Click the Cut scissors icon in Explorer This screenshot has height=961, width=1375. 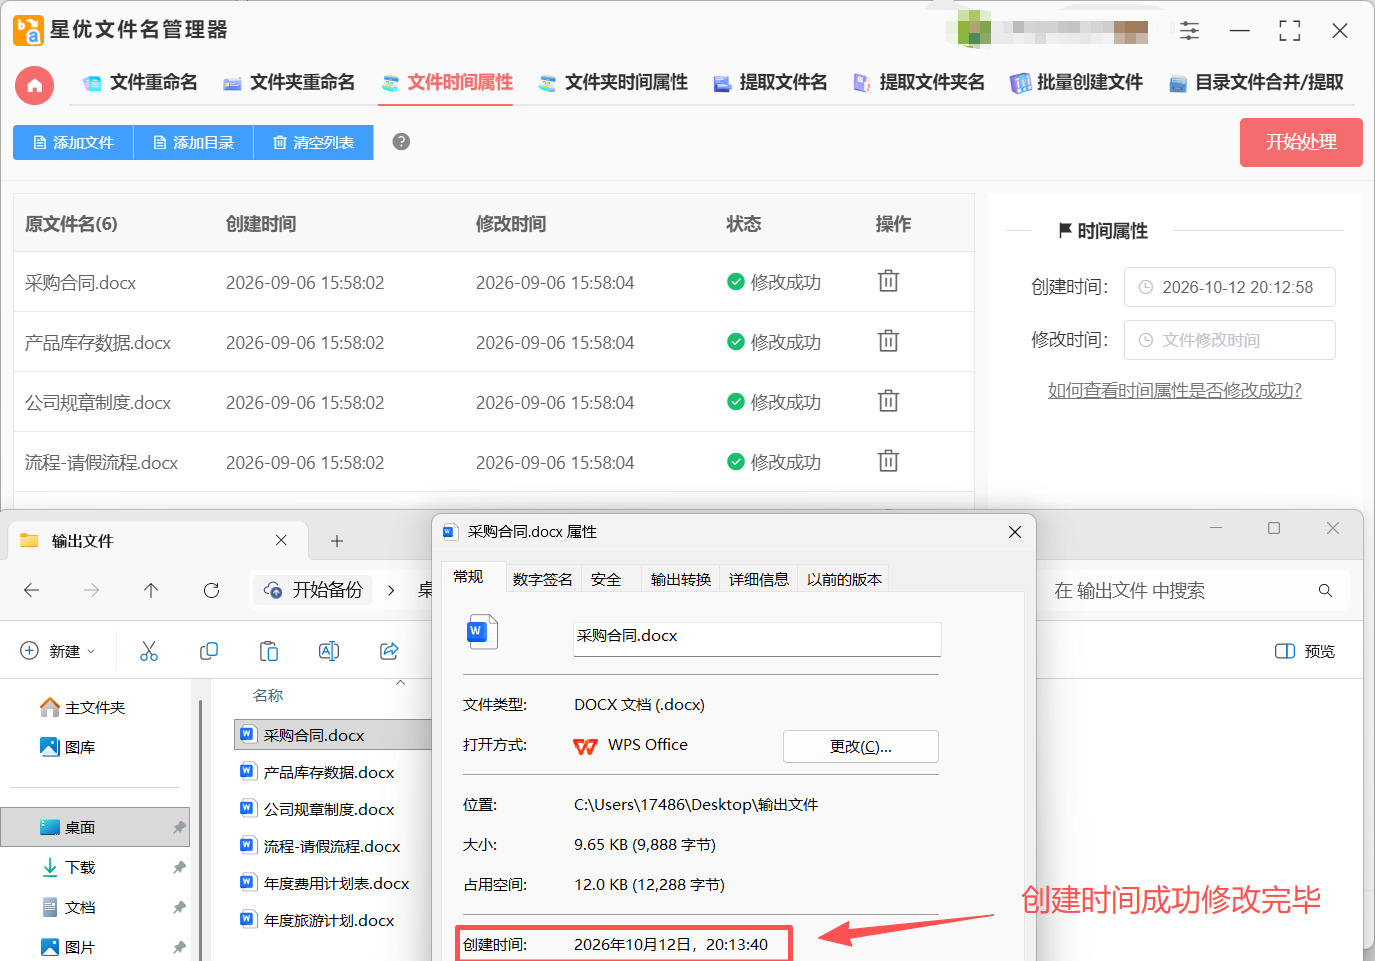click(149, 651)
